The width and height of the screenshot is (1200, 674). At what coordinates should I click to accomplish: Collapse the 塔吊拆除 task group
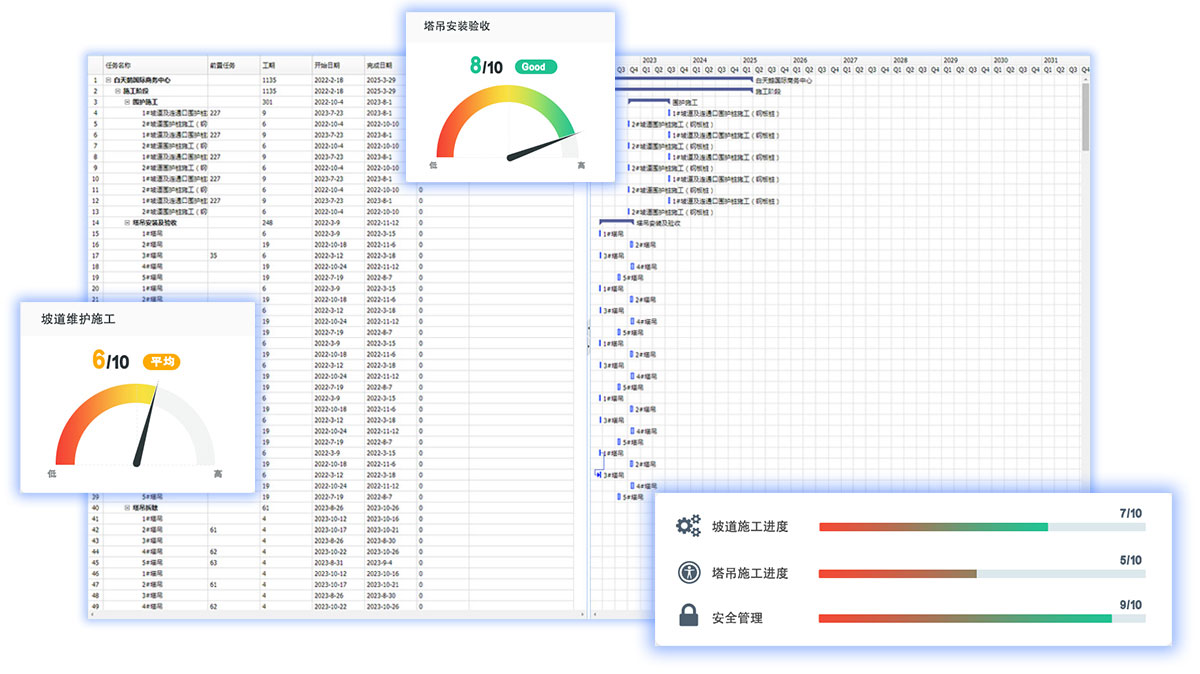126,508
